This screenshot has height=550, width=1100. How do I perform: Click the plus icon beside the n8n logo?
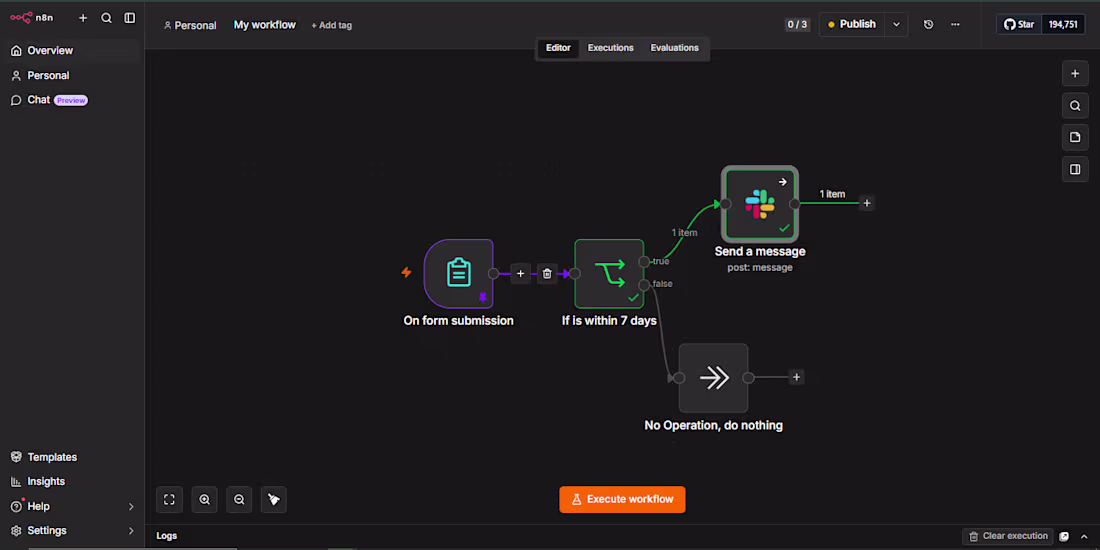coord(83,18)
